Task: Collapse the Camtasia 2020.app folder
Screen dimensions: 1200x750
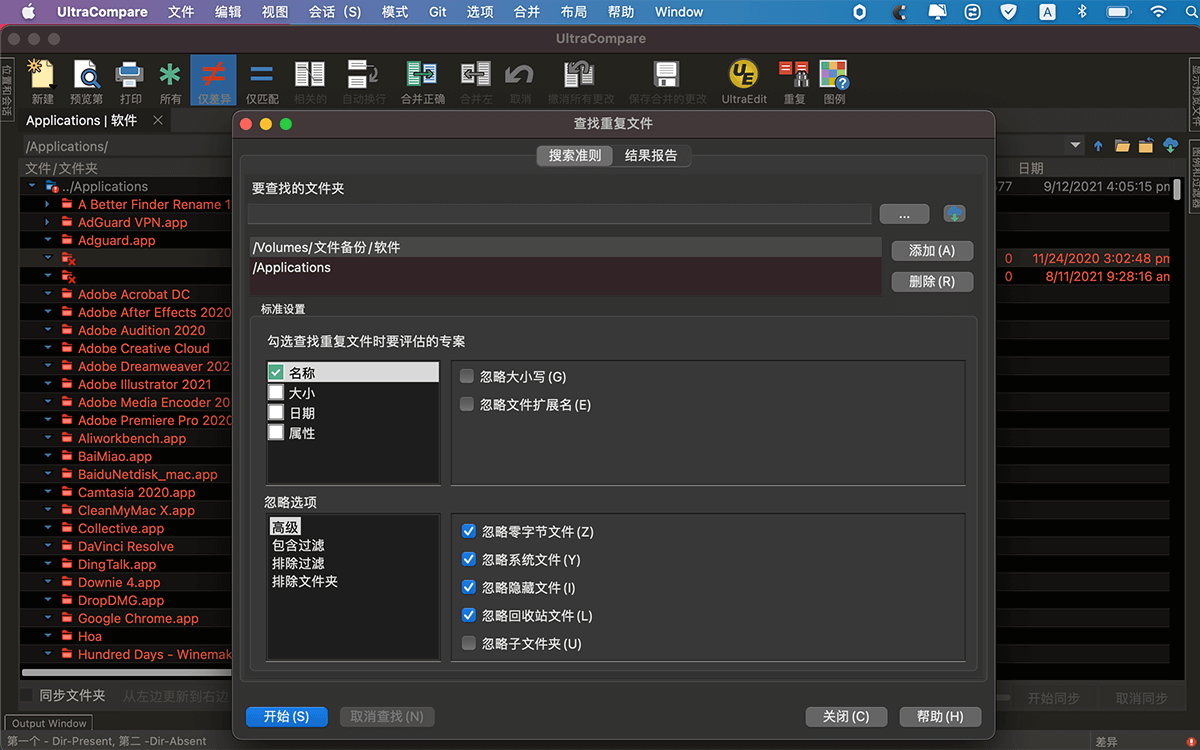Action: pos(47,493)
